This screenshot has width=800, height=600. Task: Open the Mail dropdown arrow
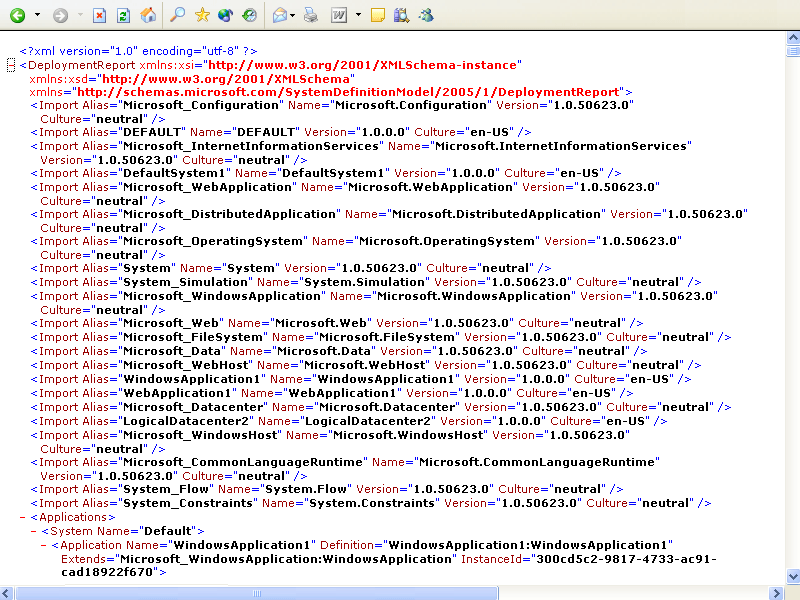294,15
